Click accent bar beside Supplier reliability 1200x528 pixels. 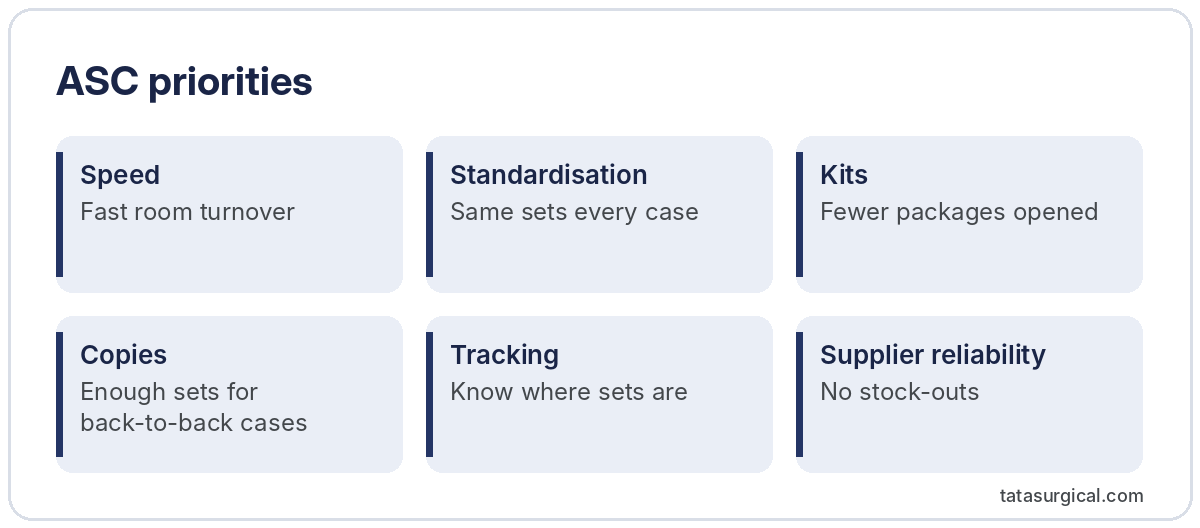(799, 394)
